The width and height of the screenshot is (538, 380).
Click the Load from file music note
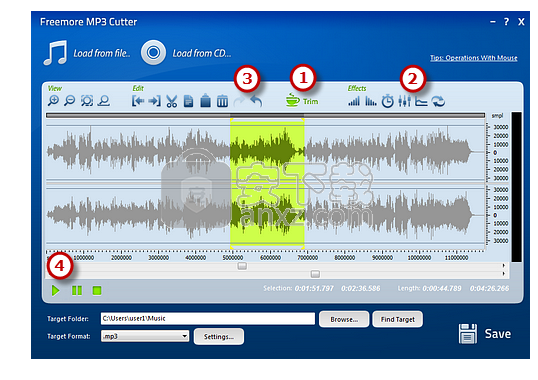[x=55, y=53]
